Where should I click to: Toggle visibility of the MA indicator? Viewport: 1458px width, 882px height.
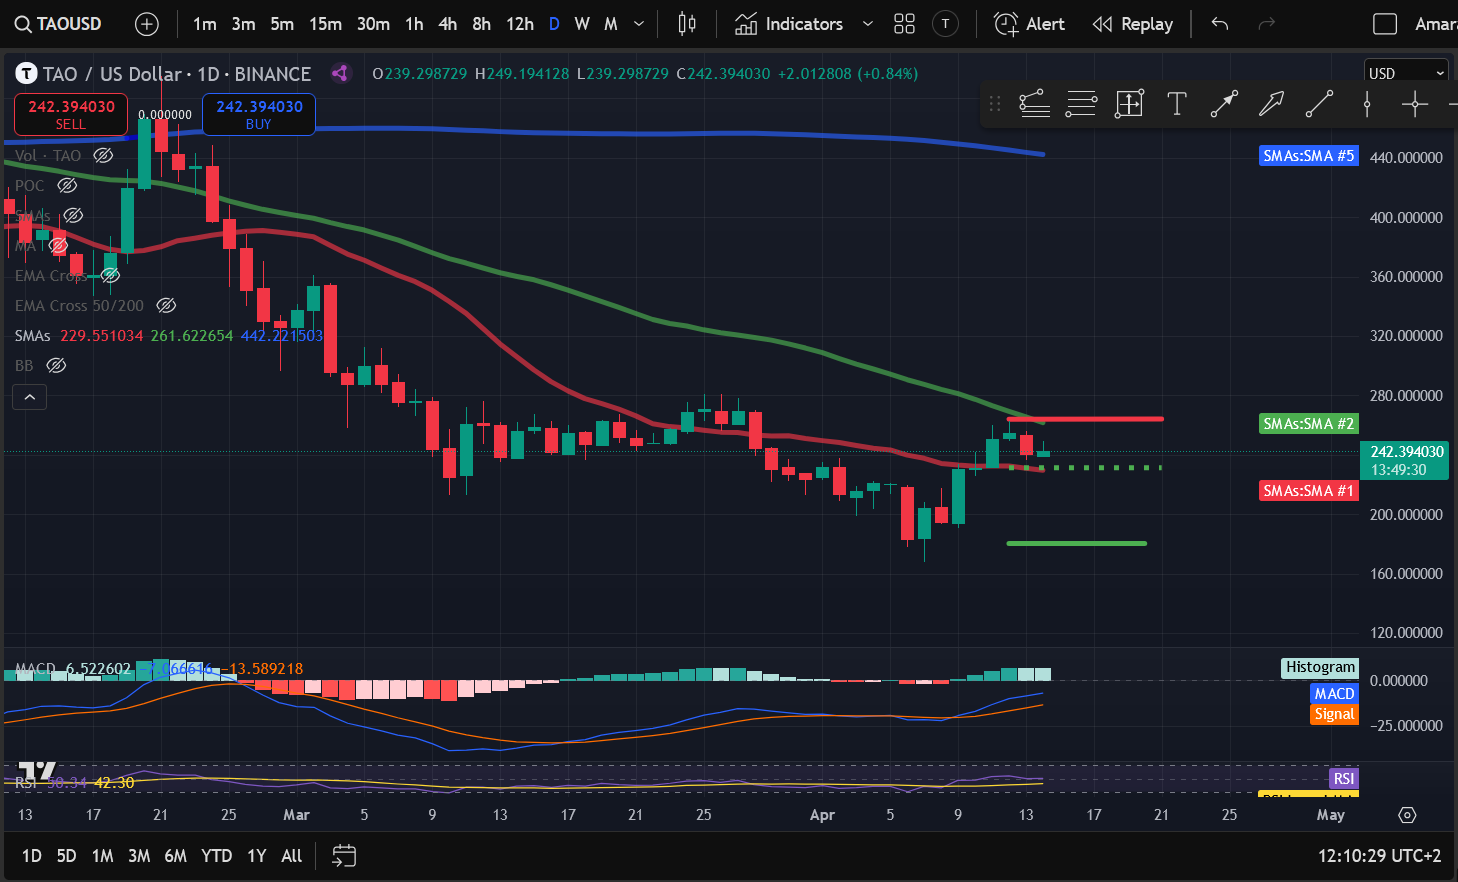(x=58, y=245)
